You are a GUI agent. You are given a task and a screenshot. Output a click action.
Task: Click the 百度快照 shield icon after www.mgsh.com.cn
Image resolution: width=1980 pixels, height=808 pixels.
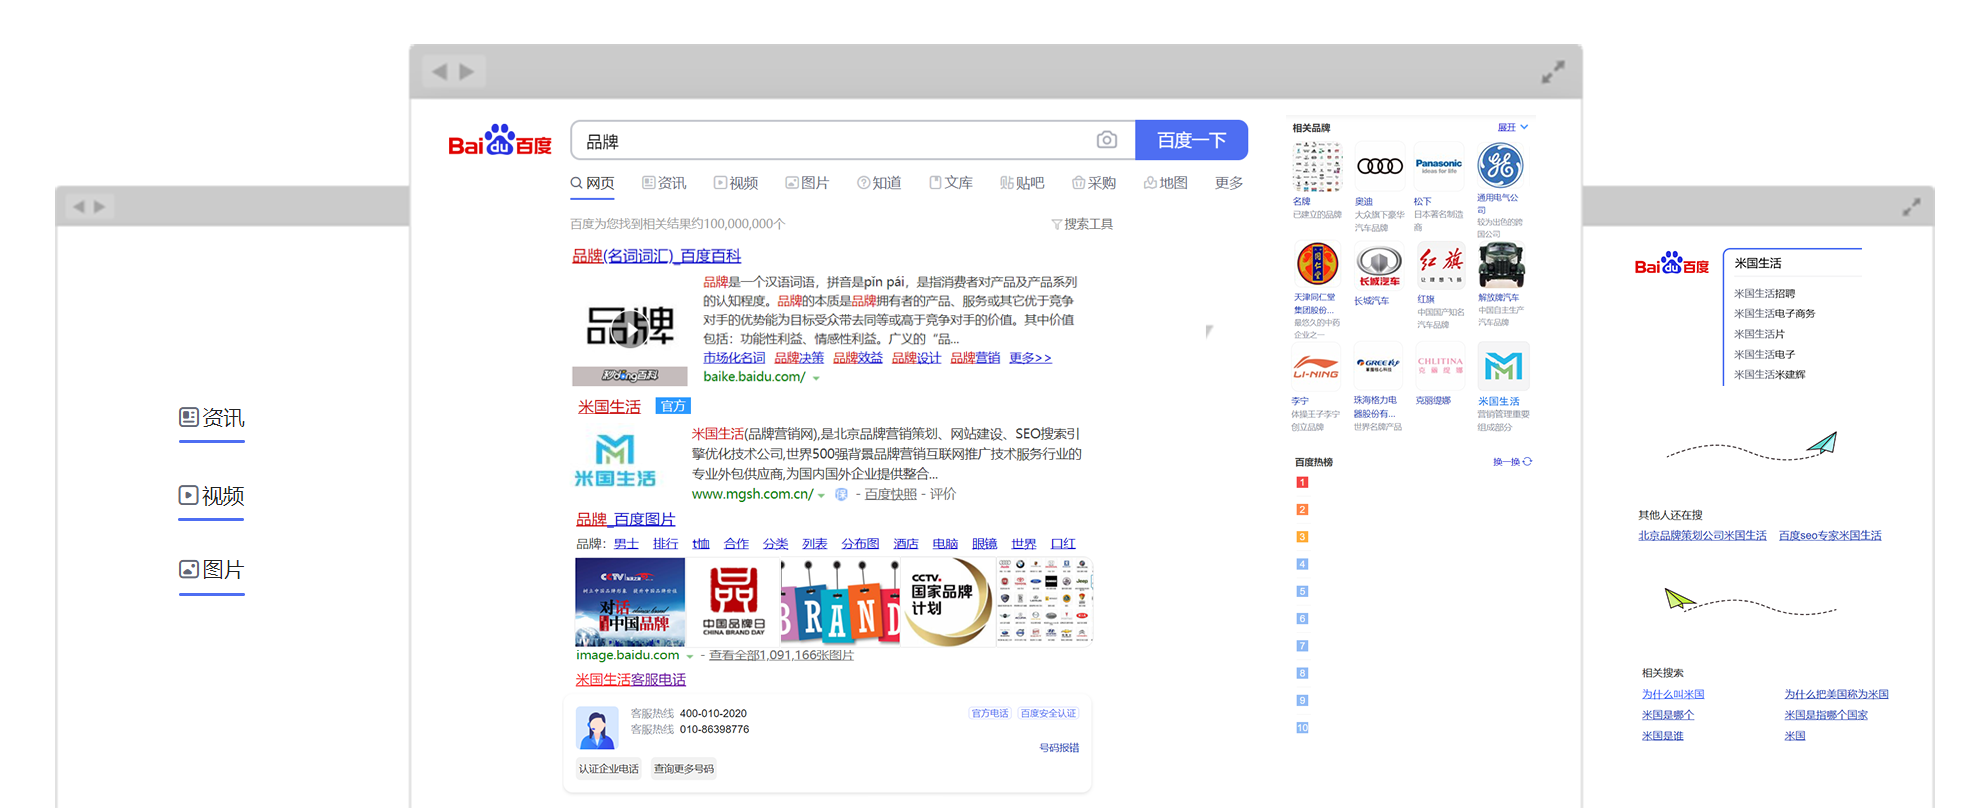click(841, 494)
